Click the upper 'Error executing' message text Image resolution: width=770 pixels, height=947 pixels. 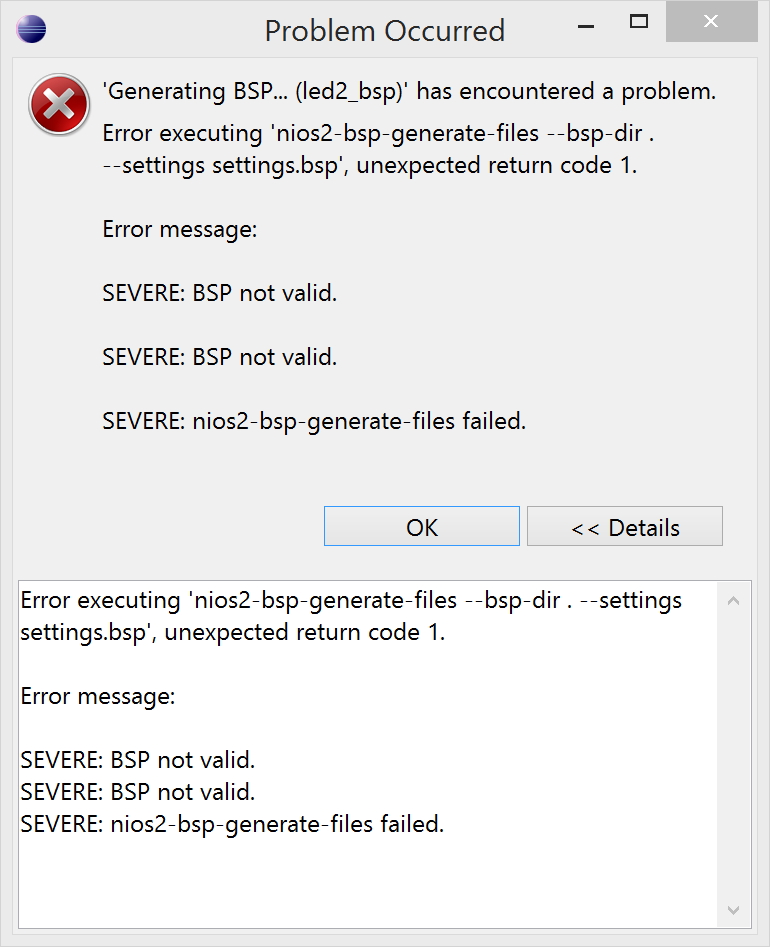372,150
